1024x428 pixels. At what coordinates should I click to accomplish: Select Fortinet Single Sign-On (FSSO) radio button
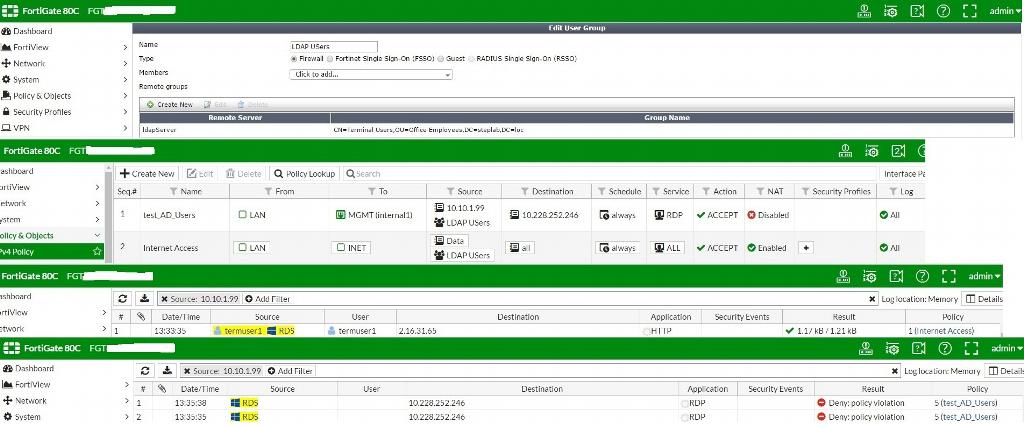(x=330, y=59)
